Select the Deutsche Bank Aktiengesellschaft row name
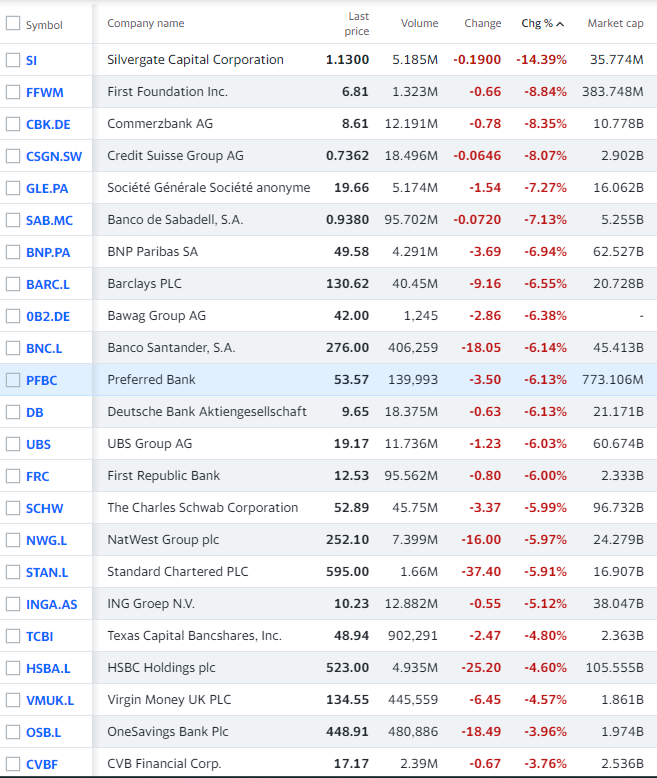This screenshot has width=657, height=778. coord(207,412)
